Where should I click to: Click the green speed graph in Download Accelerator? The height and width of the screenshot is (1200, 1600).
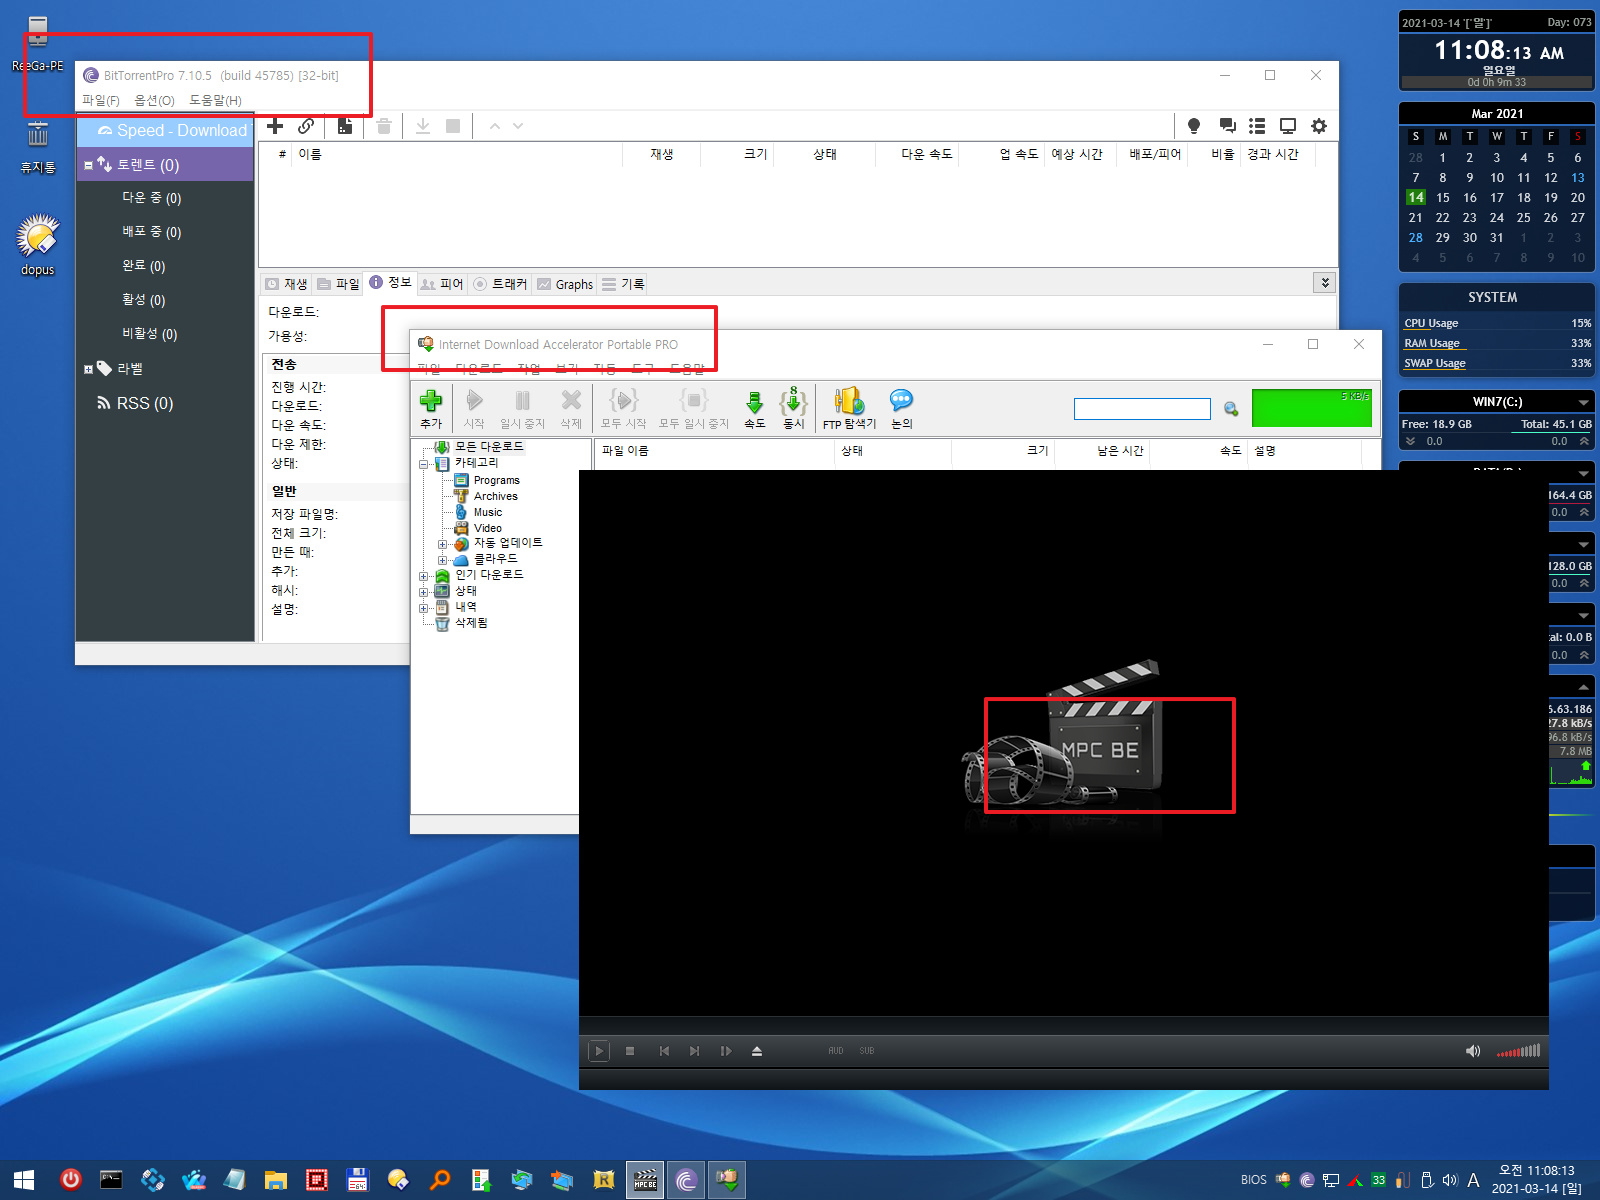click(x=1312, y=408)
